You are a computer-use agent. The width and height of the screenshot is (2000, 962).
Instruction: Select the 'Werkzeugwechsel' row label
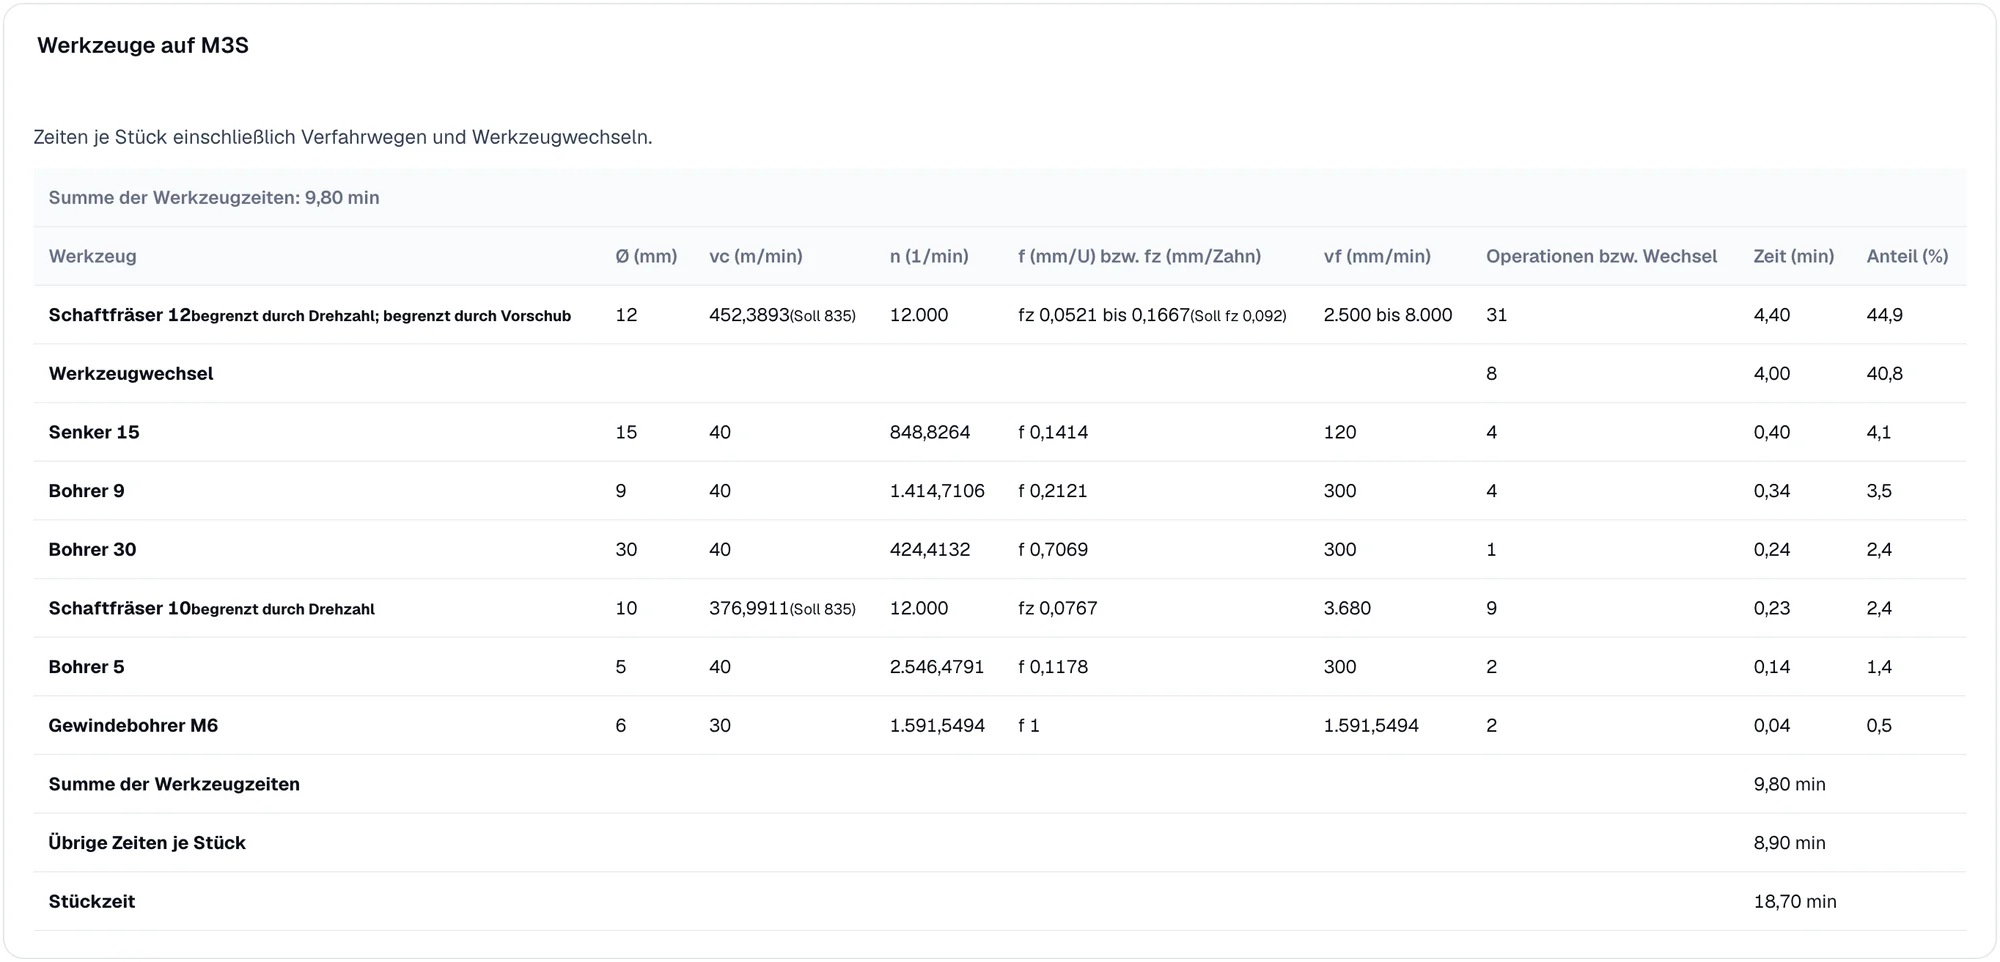[131, 374]
